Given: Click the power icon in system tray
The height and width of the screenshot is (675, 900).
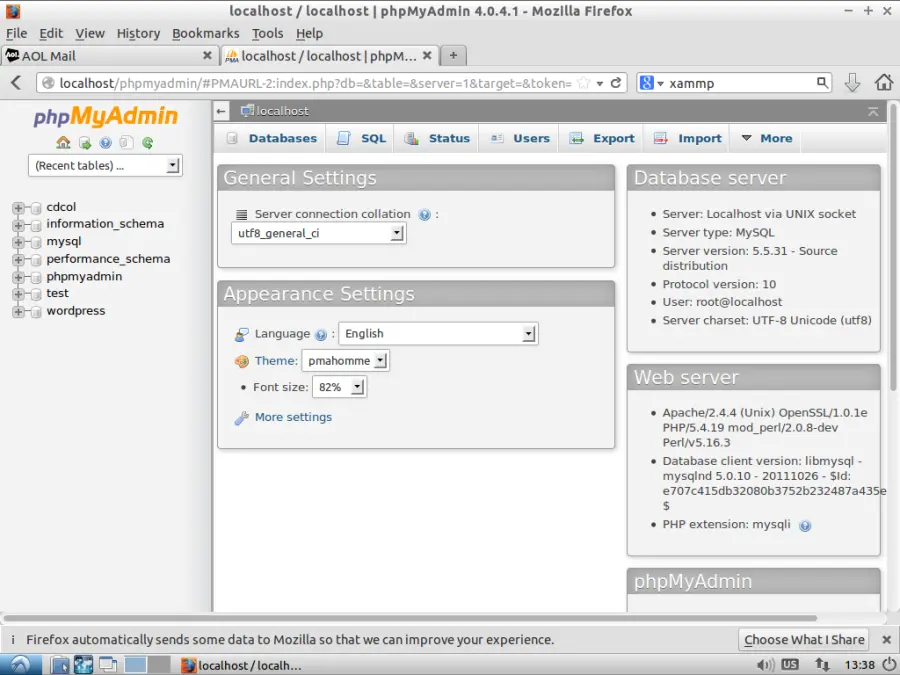Looking at the screenshot, I should click(x=889, y=664).
